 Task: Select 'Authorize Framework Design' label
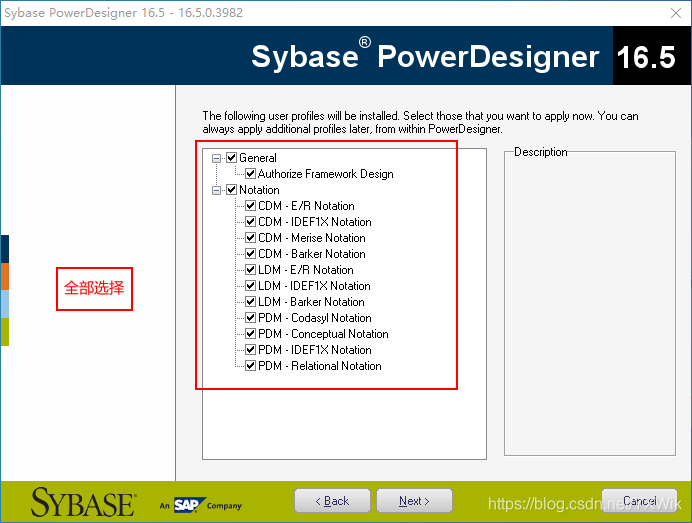click(326, 174)
